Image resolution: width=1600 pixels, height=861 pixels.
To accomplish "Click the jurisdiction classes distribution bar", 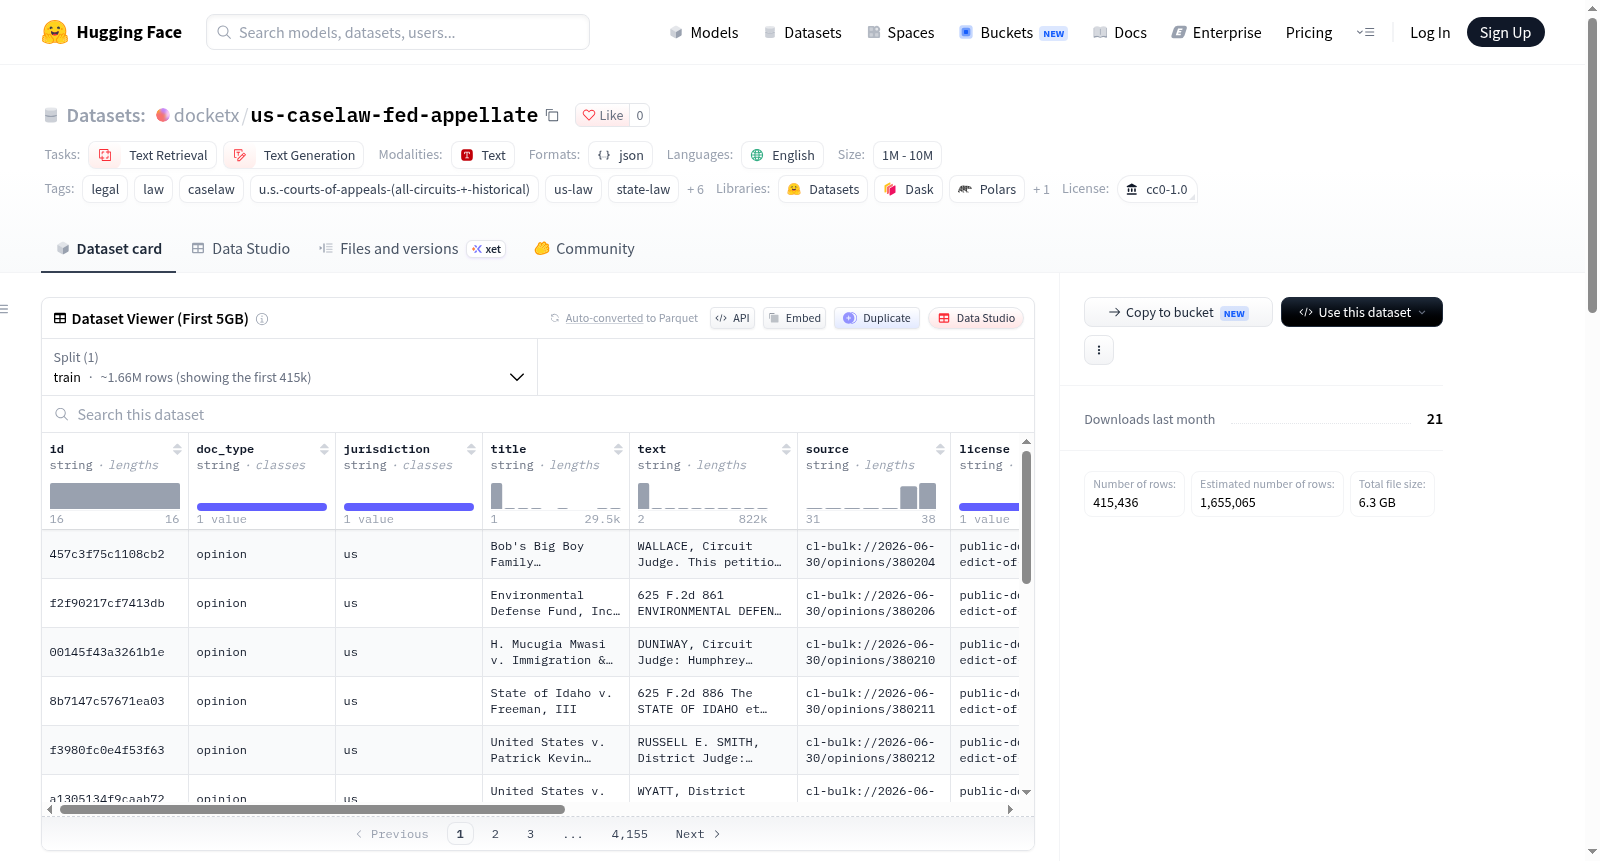I will point(409,507).
